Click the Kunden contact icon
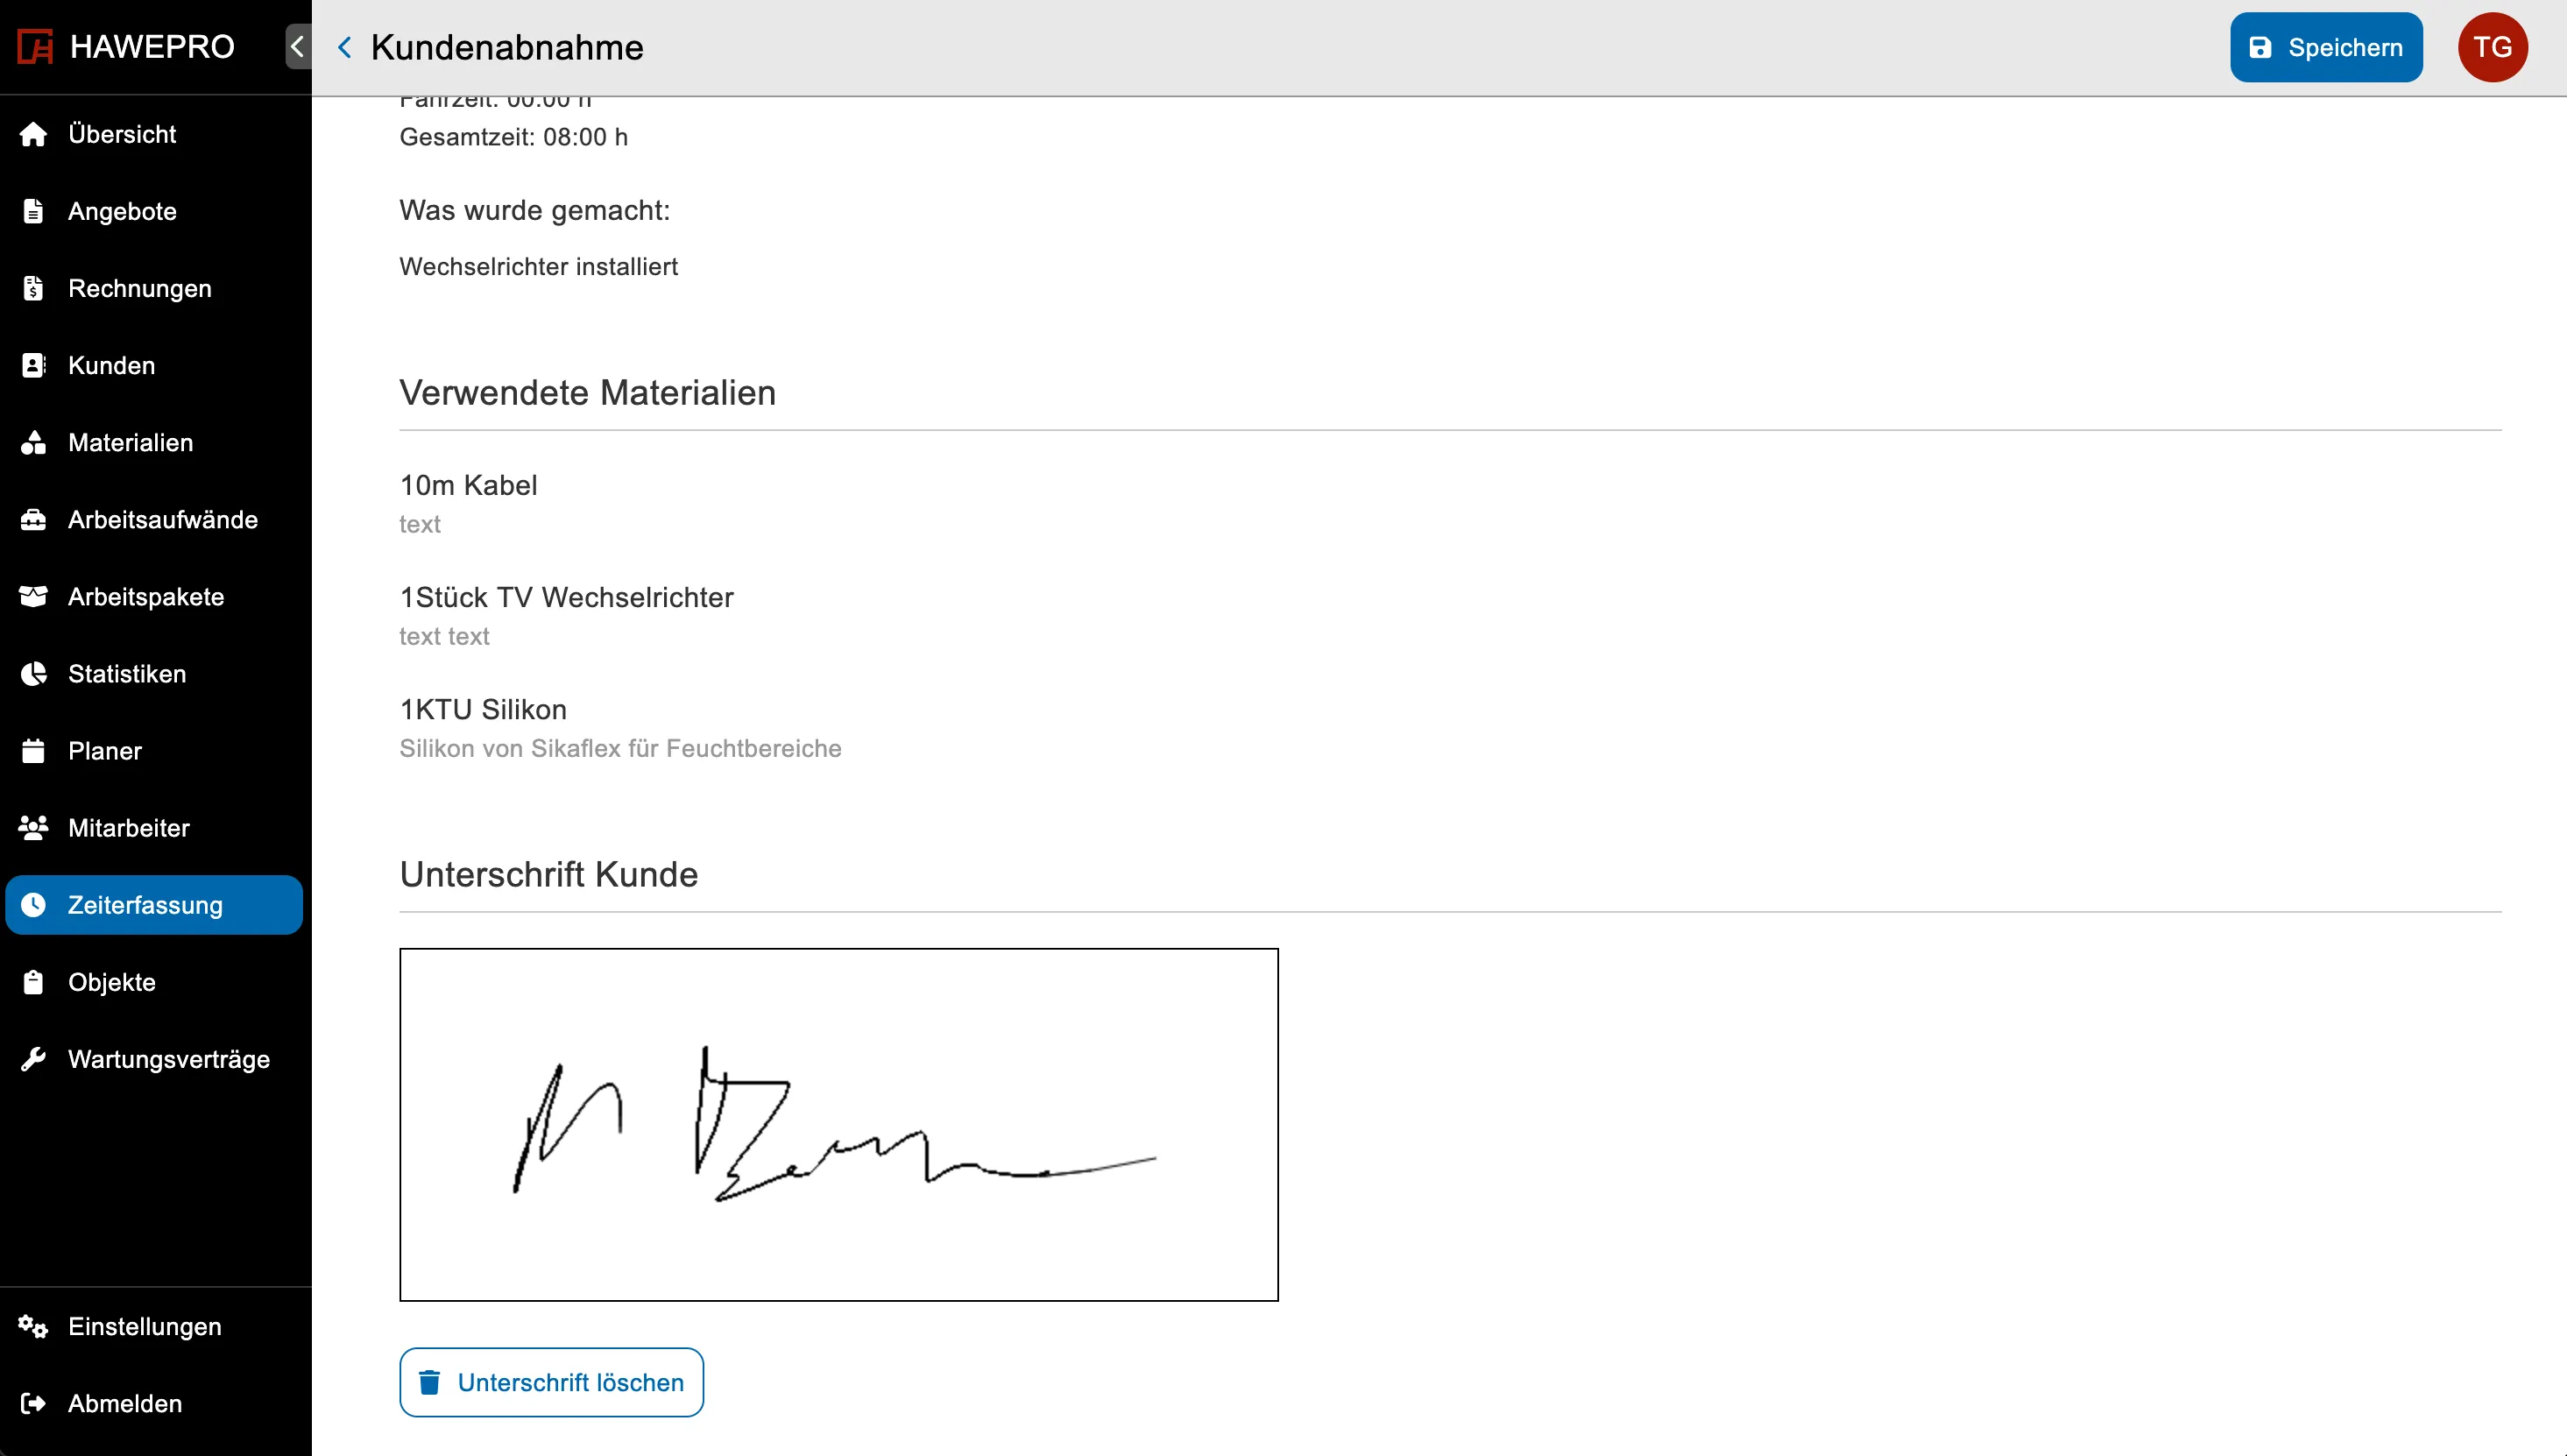 point(33,365)
